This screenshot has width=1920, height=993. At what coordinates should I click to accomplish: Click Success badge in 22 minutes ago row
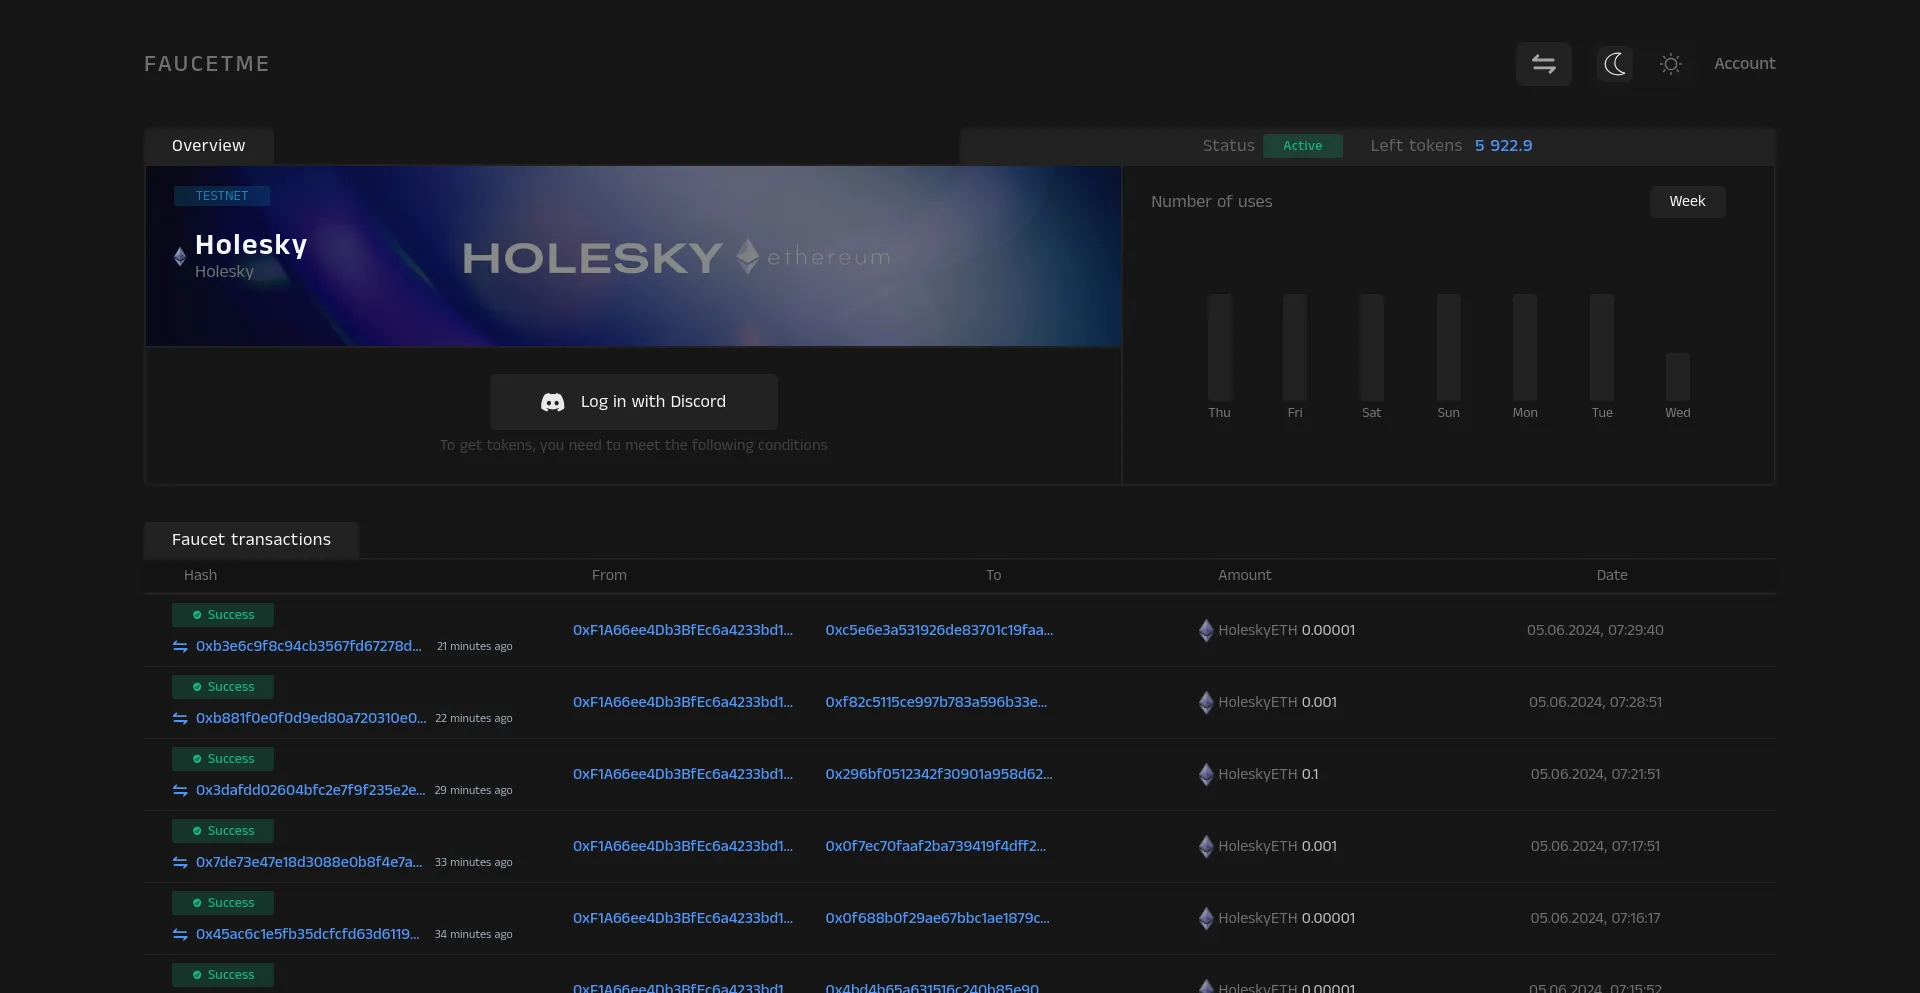(x=223, y=687)
